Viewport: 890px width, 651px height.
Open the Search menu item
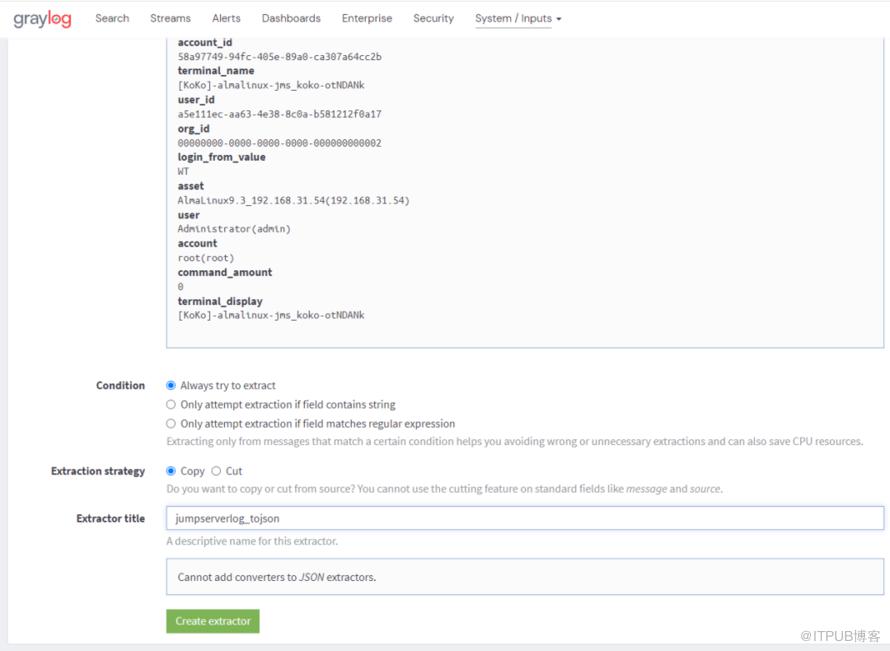[112, 18]
